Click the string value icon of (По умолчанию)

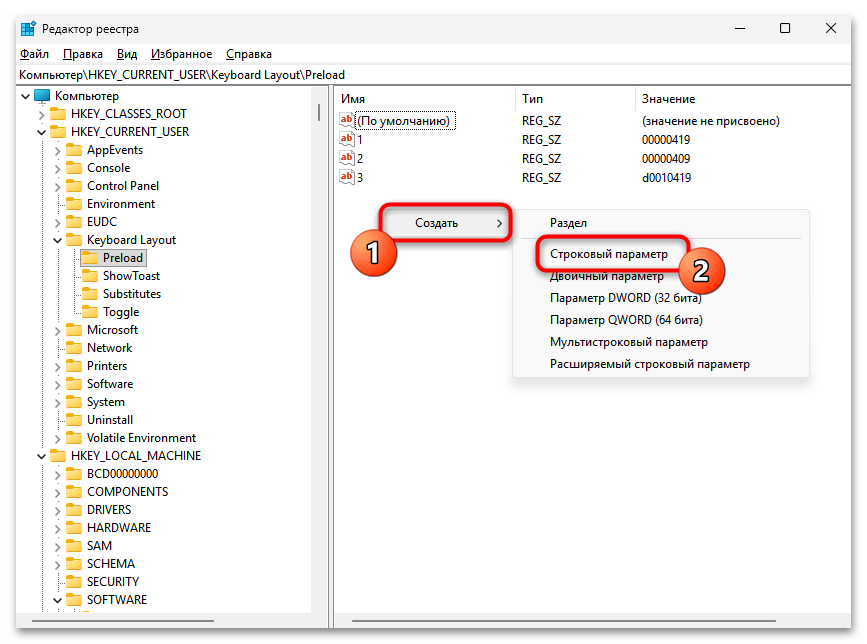pyautogui.click(x=347, y=120)
